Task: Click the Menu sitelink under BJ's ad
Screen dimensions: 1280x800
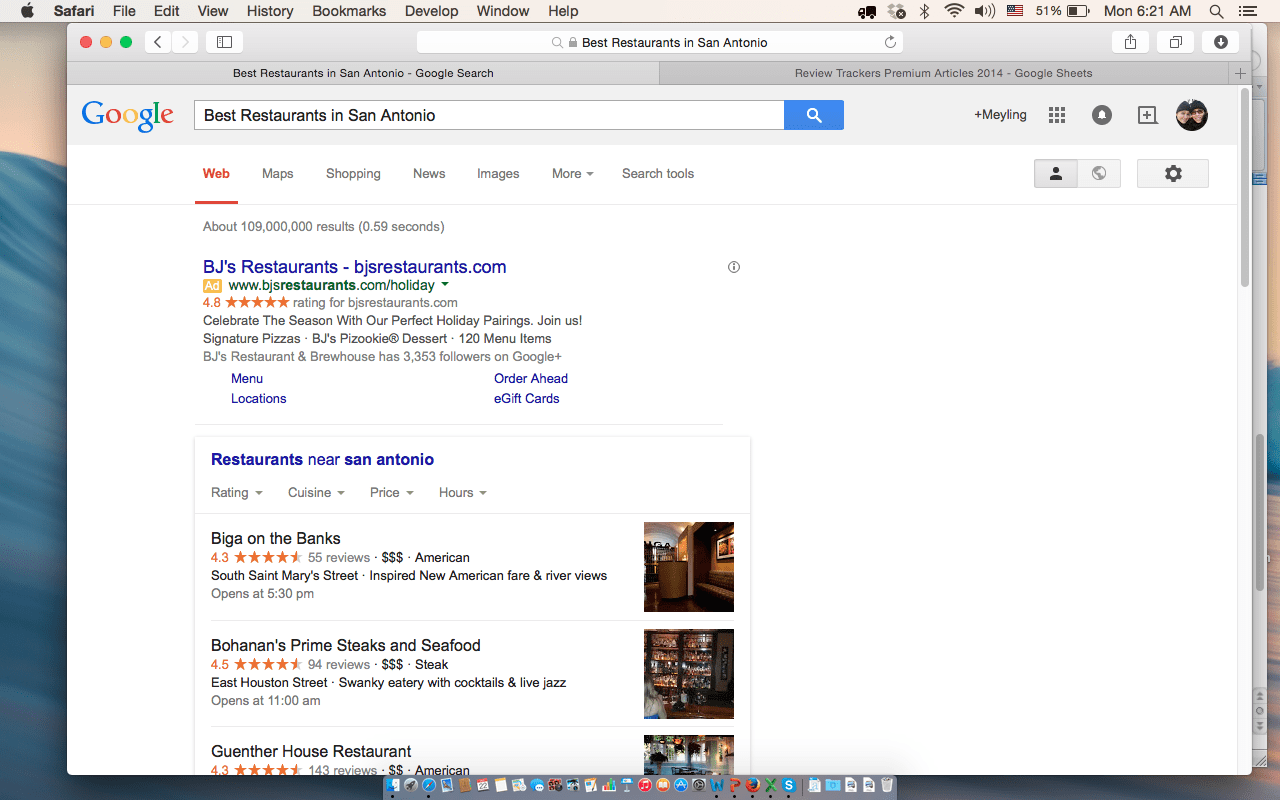Action: coord(247,378)
